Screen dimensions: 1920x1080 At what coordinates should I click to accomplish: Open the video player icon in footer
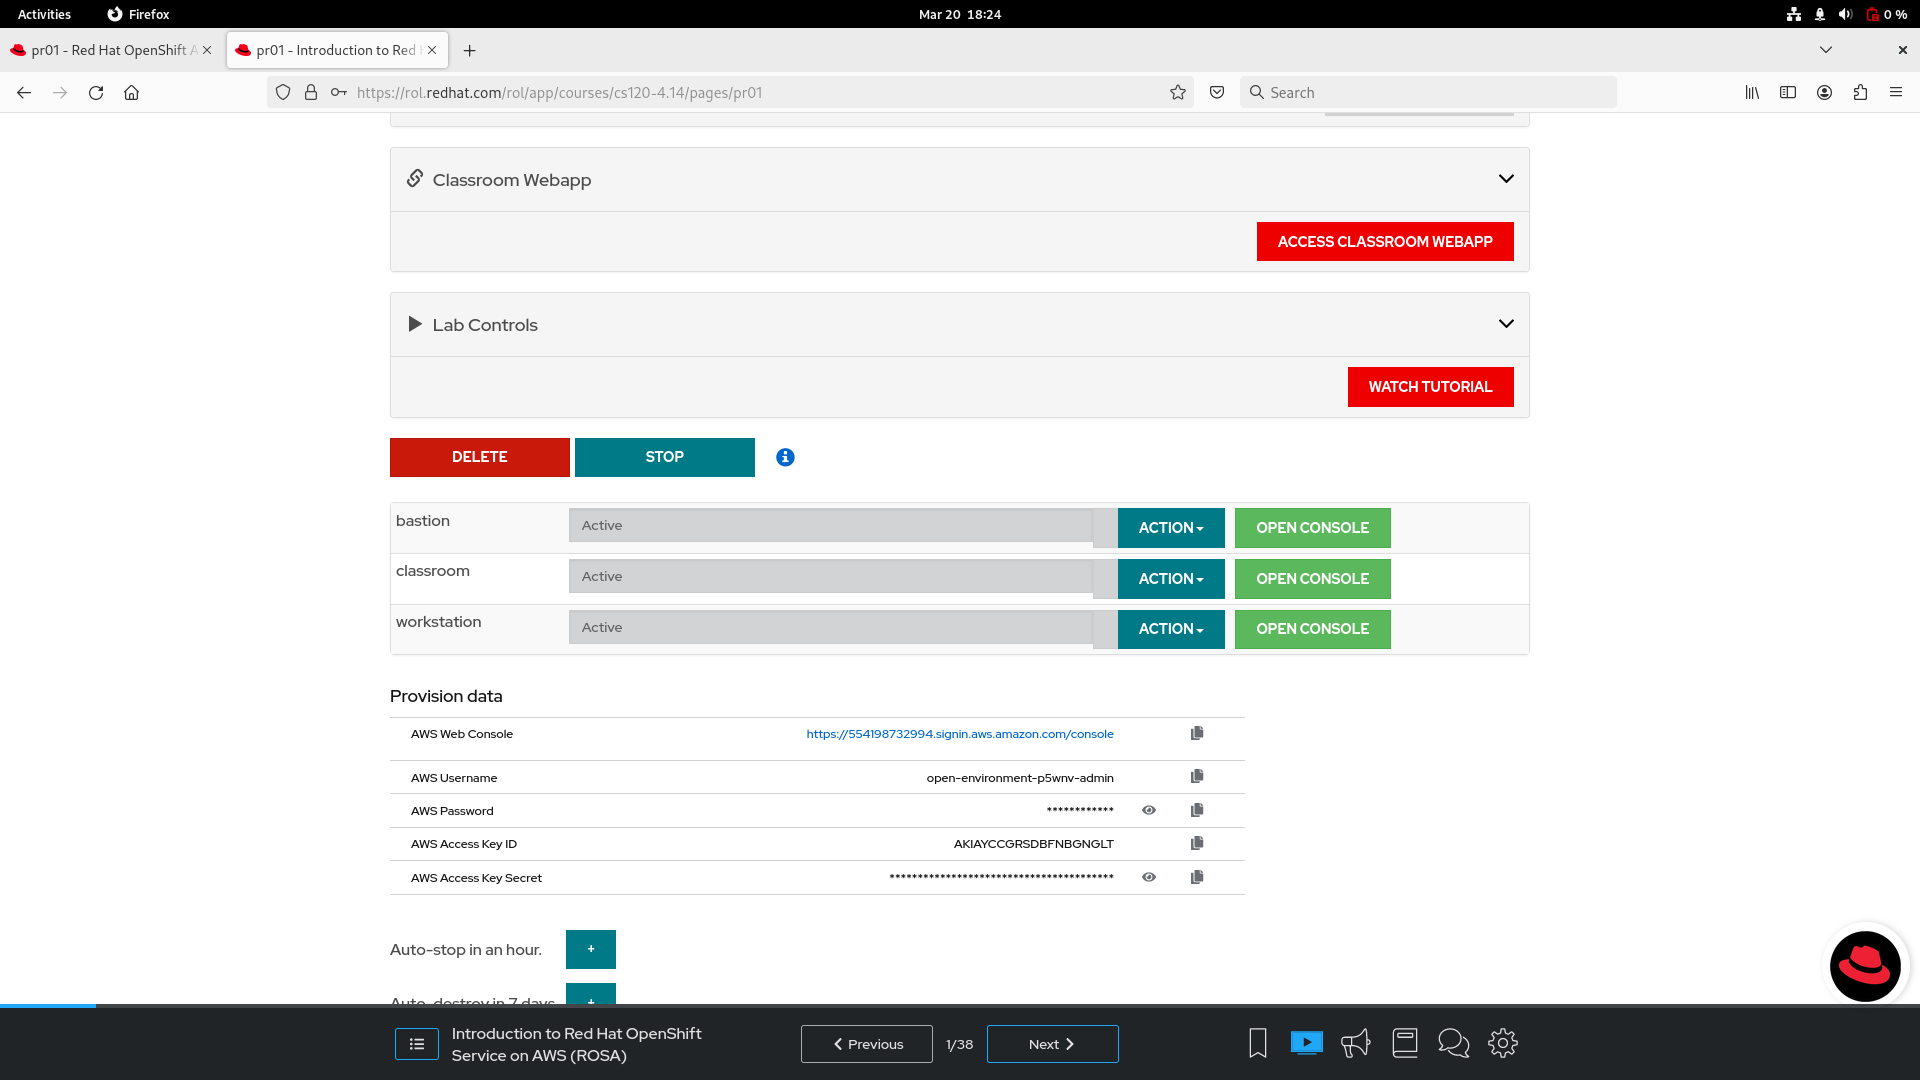[1306, 1043]
